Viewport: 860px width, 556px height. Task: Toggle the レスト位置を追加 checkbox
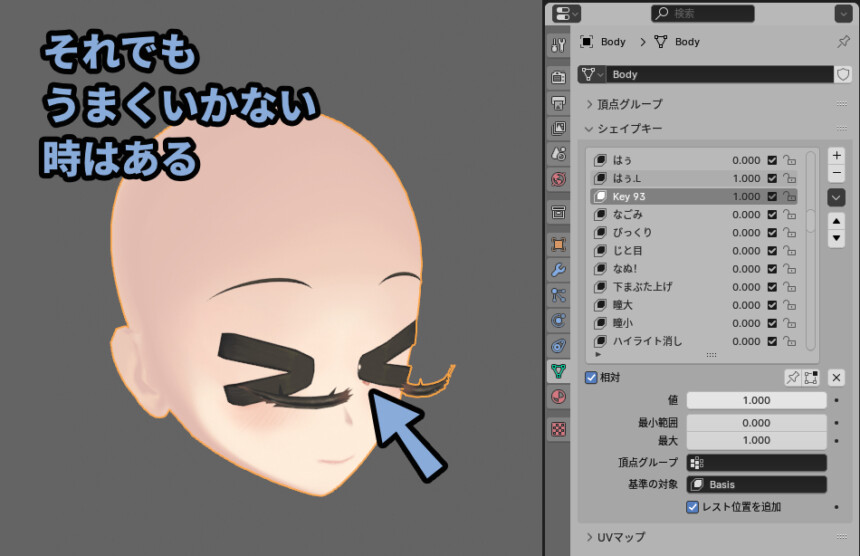692,507
